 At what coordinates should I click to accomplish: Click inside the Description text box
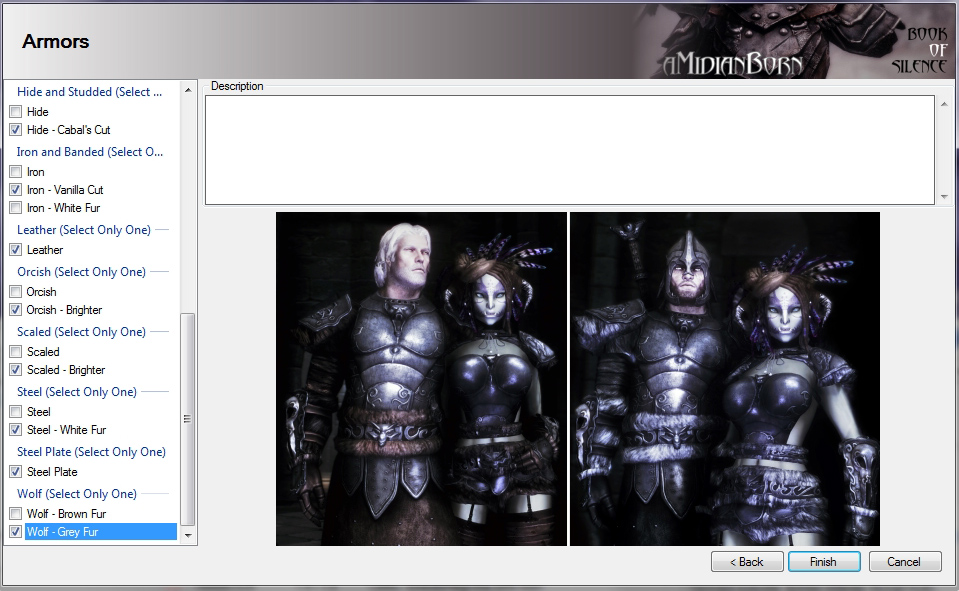[570, 150]
